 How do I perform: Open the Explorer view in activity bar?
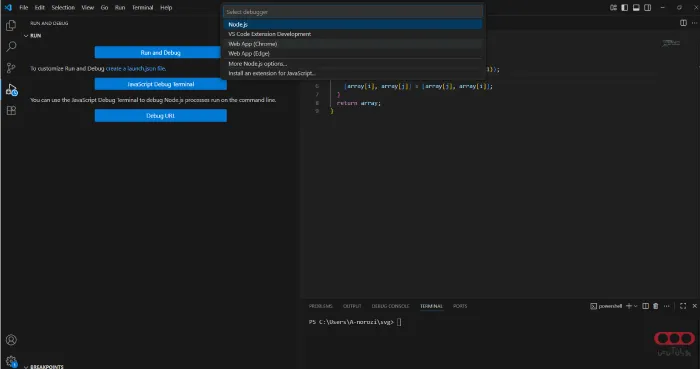11,26
